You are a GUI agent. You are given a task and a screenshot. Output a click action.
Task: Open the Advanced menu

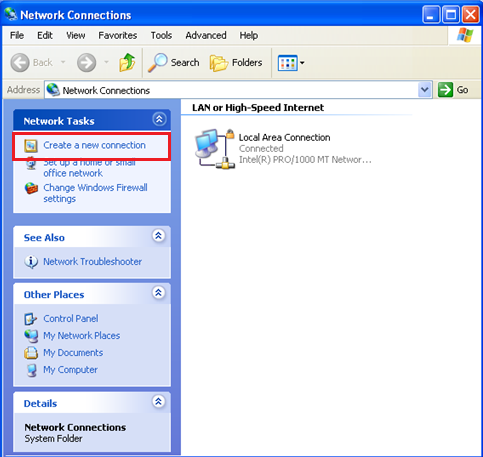point(206,35)
